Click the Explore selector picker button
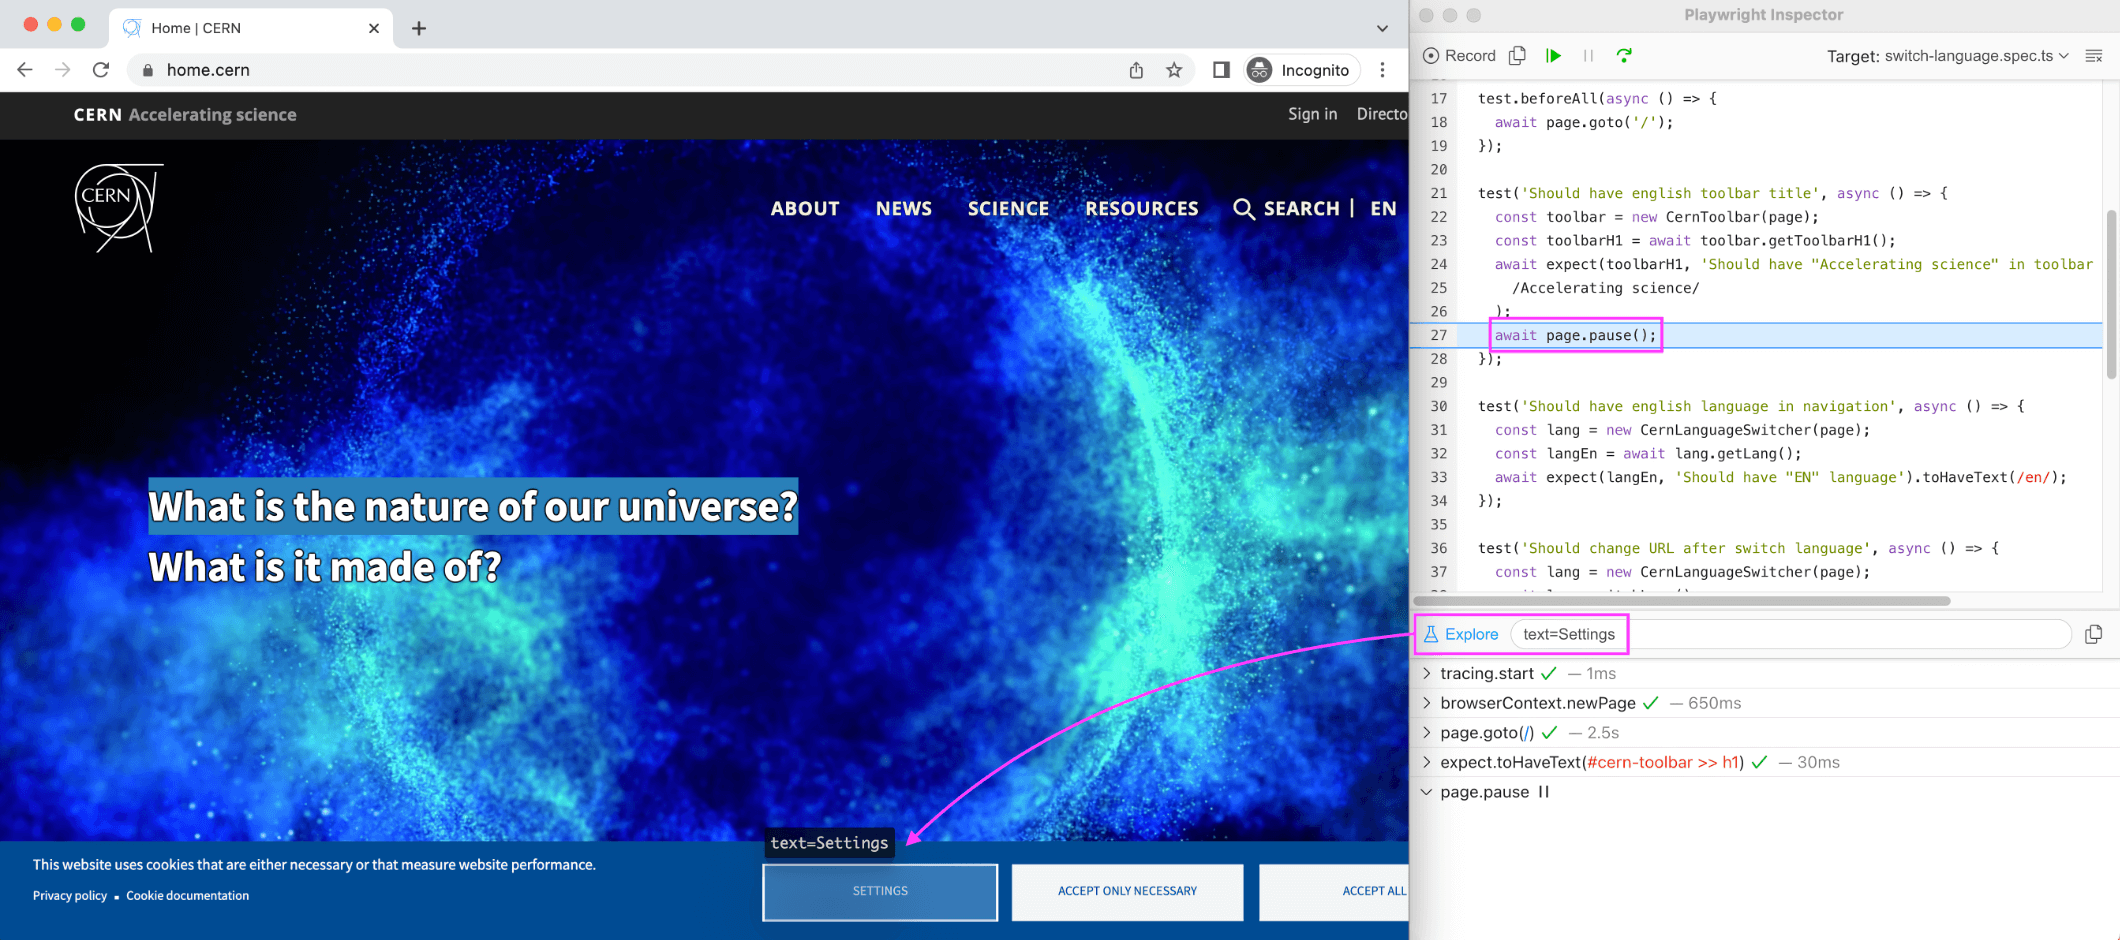 pos(1460,634)
